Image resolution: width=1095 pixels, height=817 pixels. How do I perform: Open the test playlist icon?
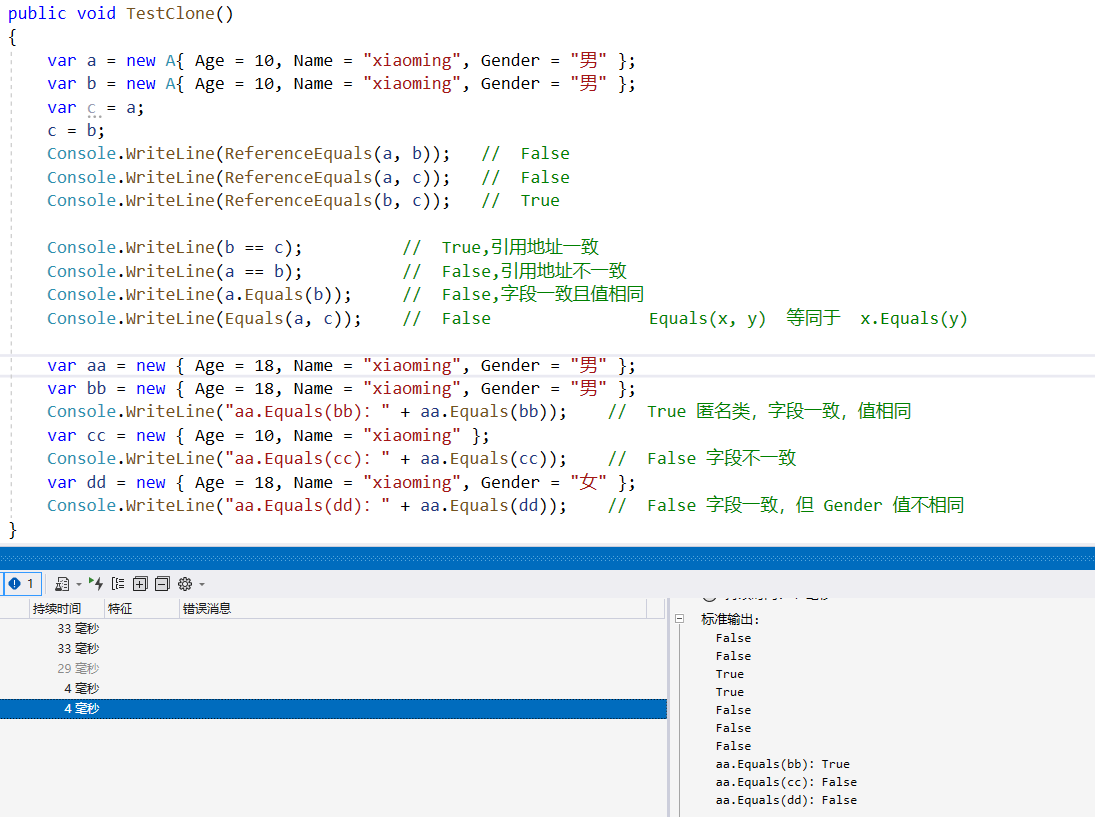tap(62, 584)
